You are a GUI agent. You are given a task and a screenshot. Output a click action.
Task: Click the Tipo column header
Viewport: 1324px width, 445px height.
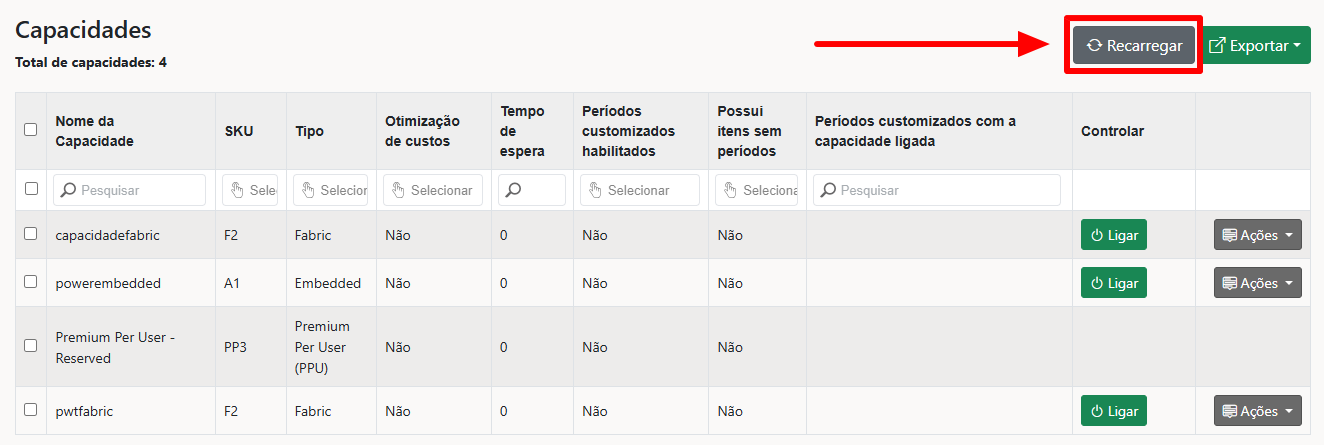click(x=309, y=131)
